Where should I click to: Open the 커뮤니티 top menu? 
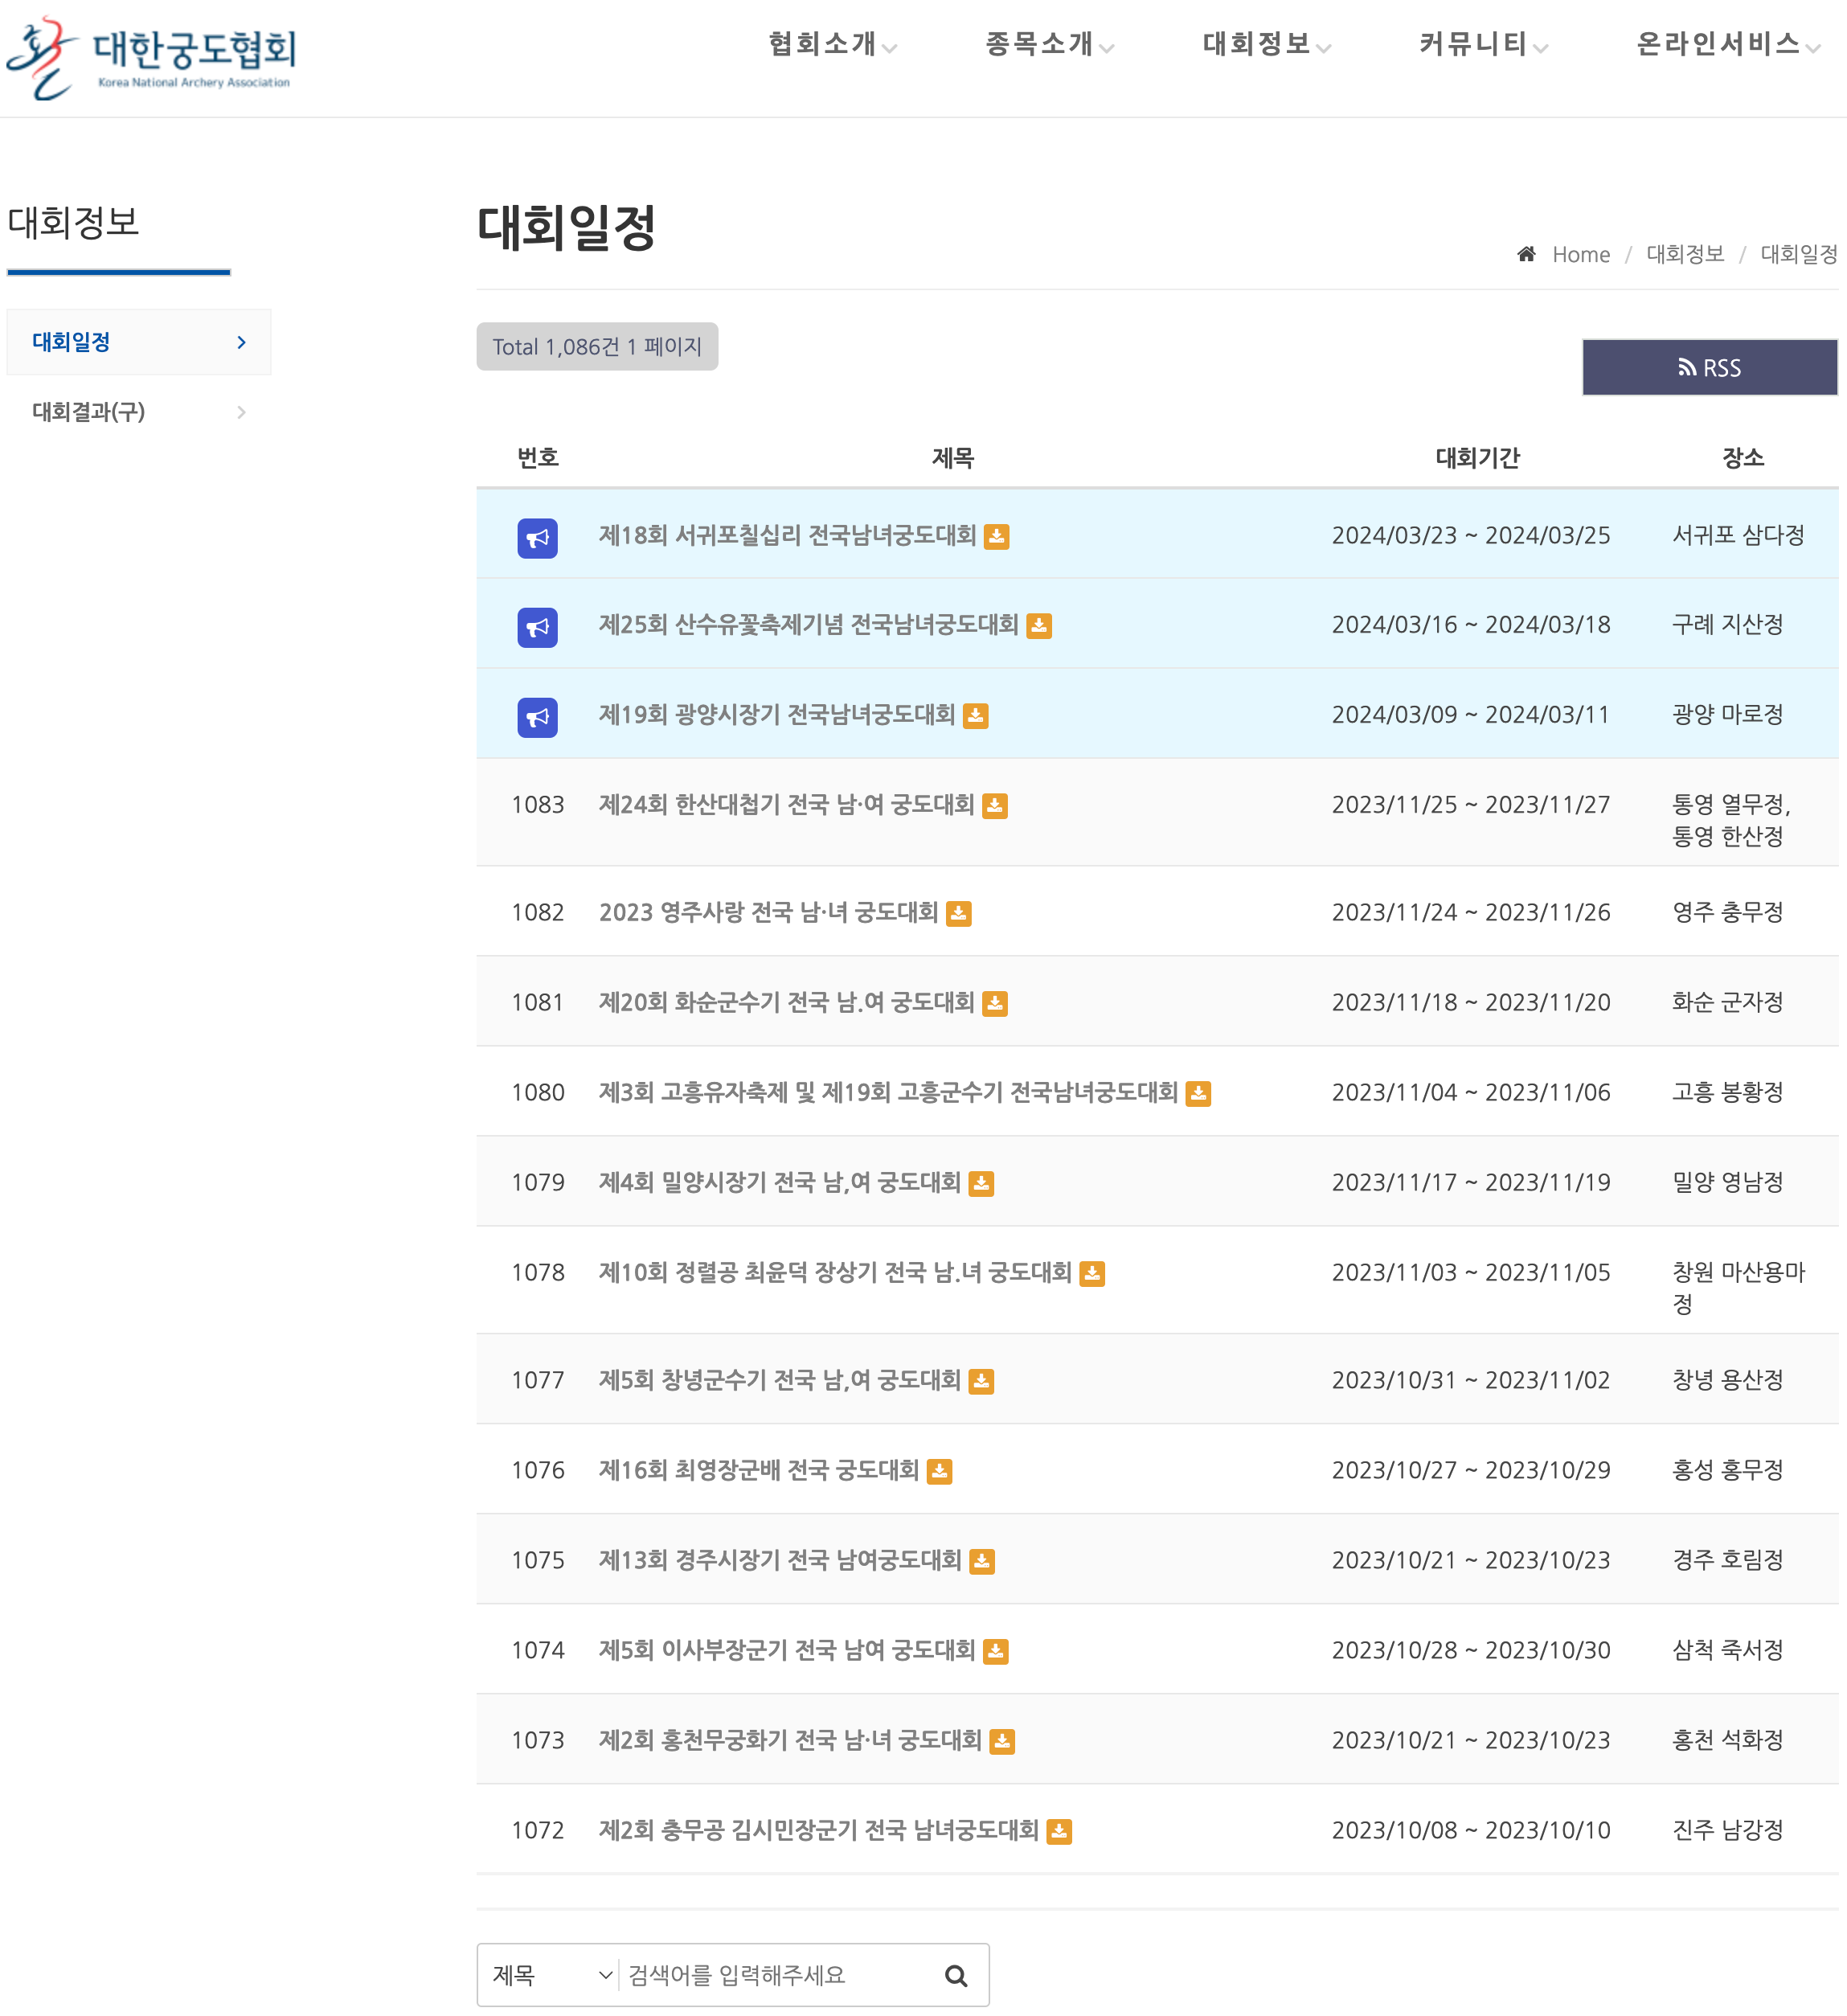click(x=1482, y=44)
